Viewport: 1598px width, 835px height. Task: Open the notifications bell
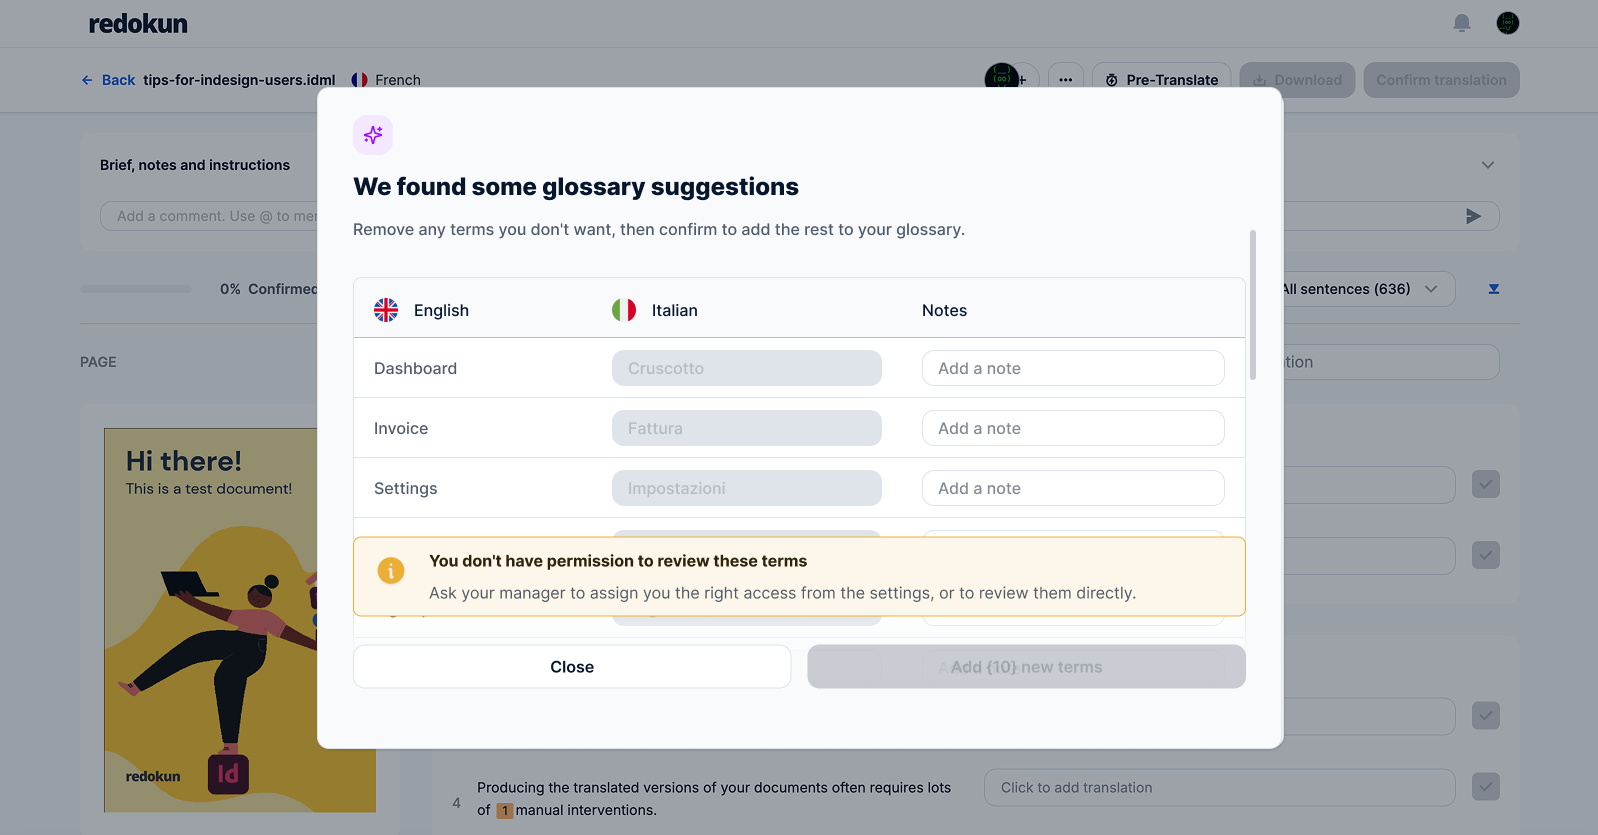pyautogui.click(x=1462, y=23)
